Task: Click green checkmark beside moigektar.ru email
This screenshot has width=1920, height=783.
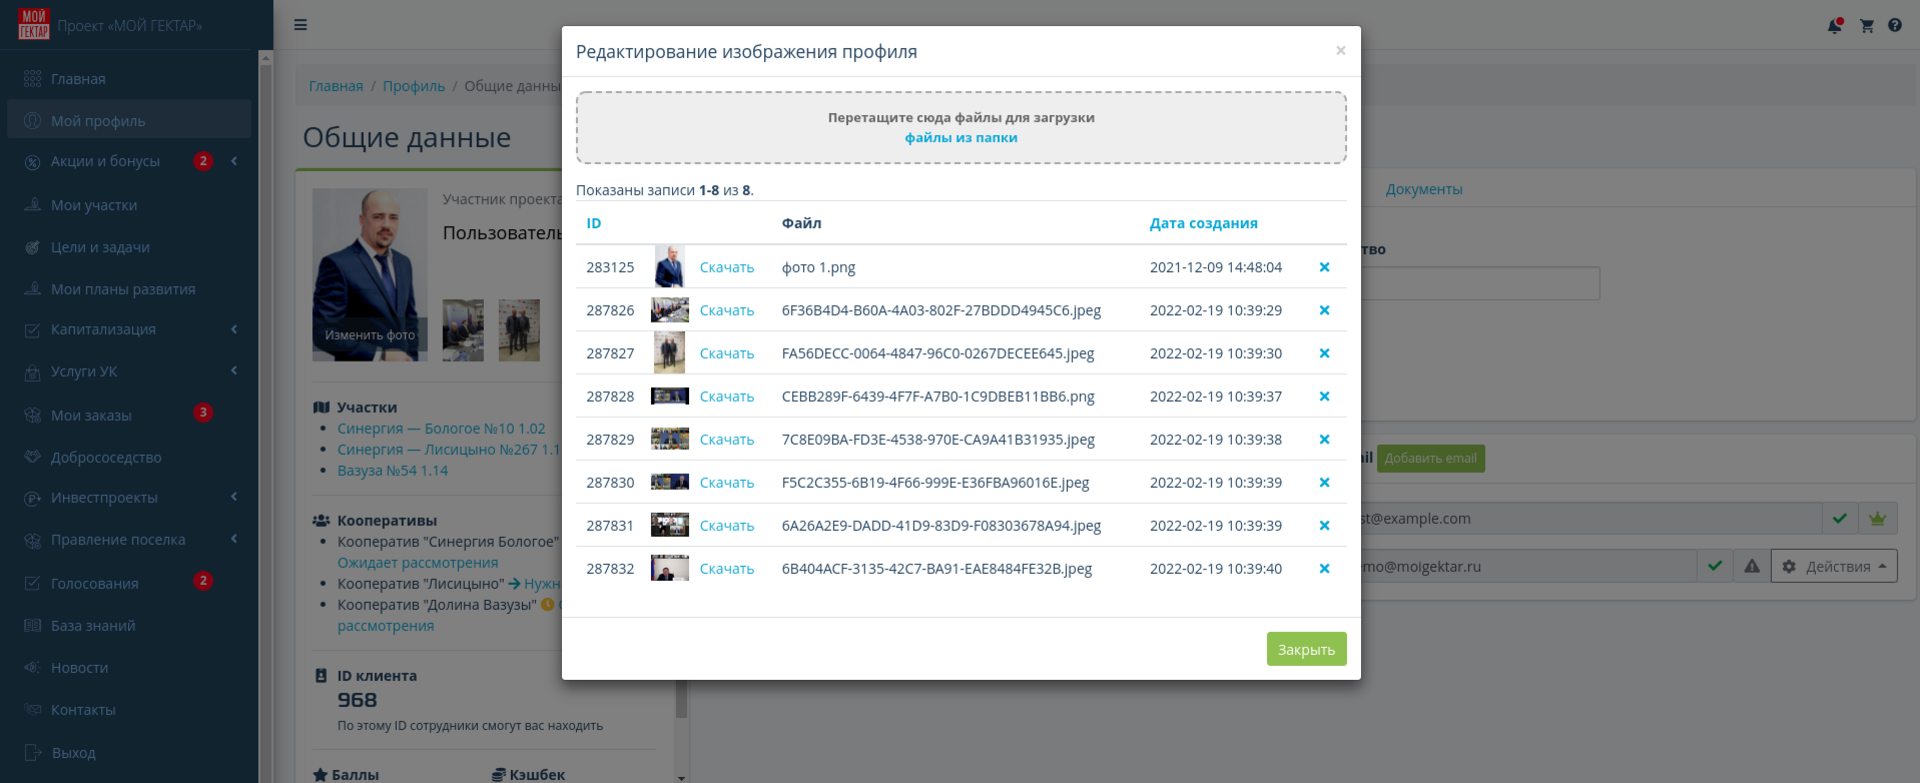Action: (x=1715, y=566)
